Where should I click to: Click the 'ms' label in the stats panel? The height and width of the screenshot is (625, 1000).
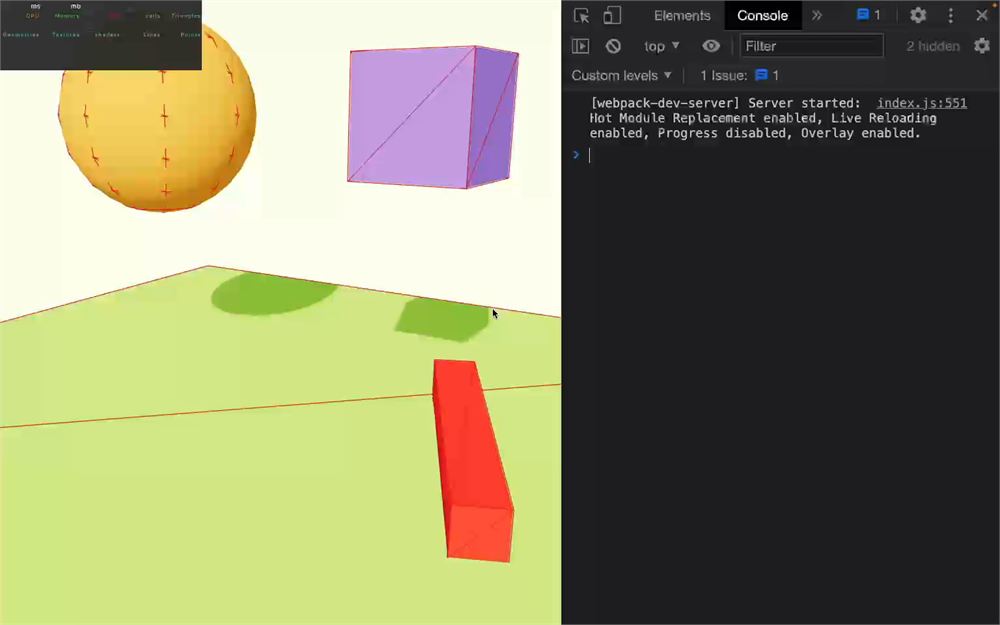tap(35, 6)
